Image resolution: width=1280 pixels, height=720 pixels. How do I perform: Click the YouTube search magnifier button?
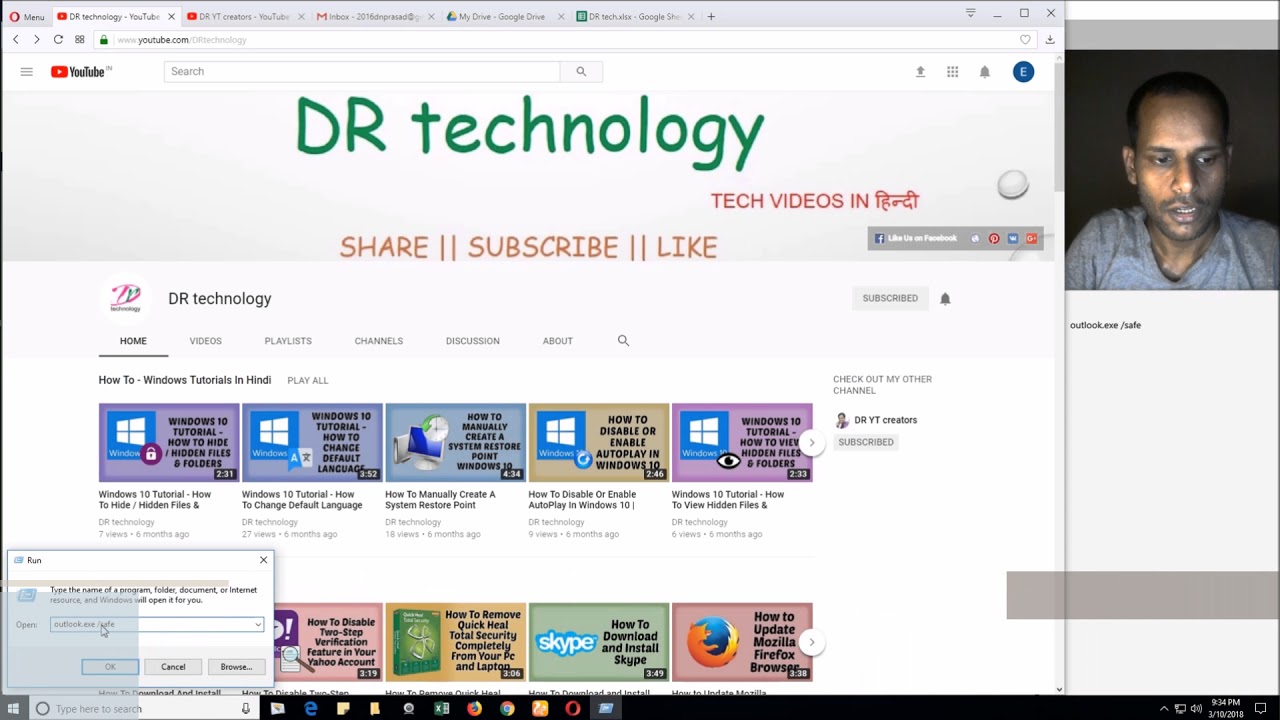click(x=581, y=72)
